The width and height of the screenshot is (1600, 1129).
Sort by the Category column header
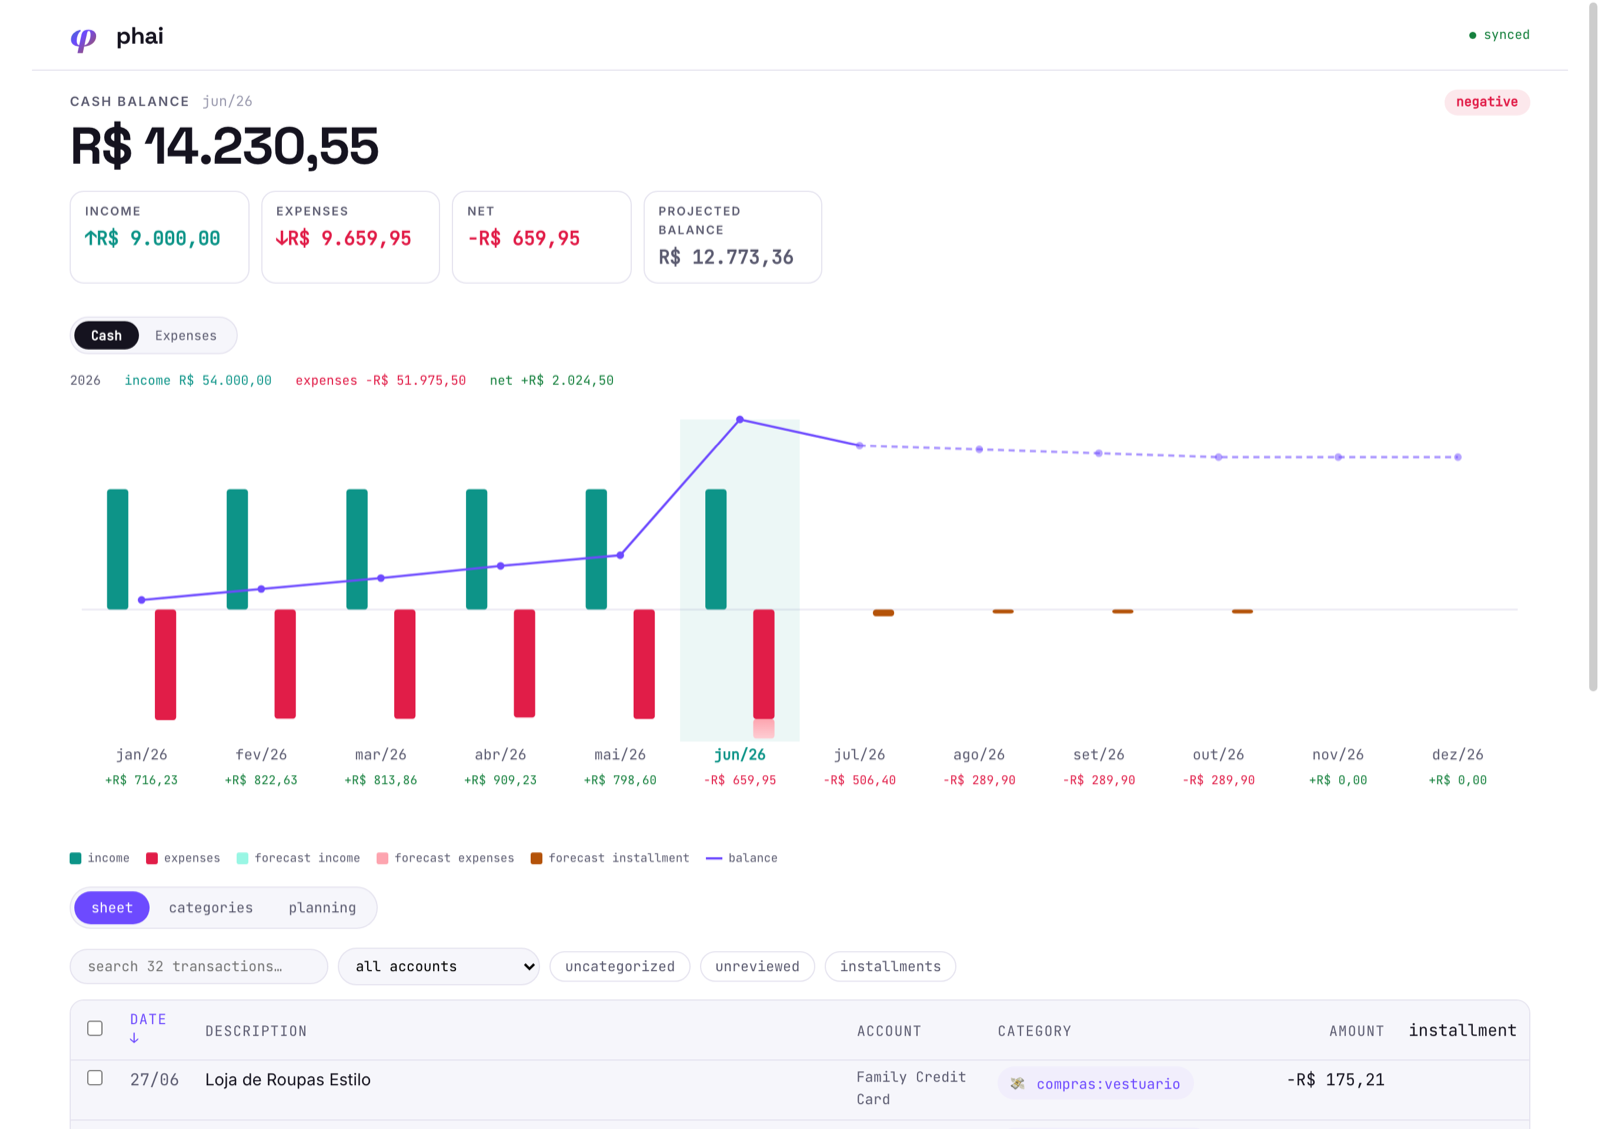(x=1034, y=1031)
